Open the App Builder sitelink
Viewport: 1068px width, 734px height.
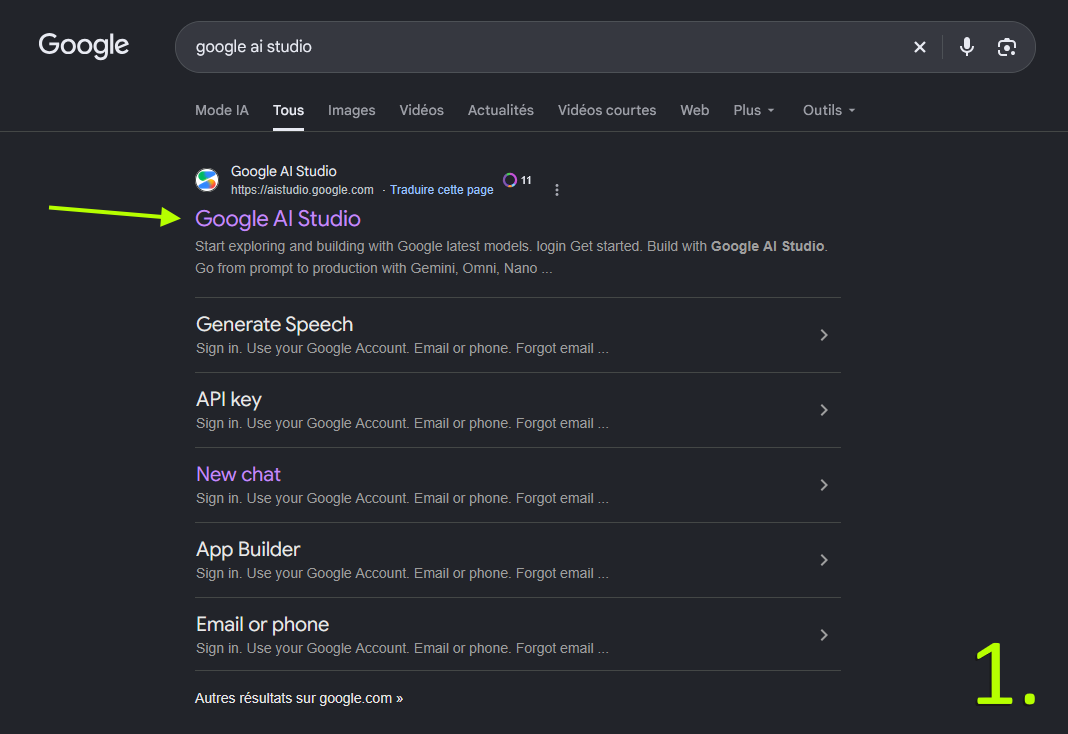pyautogui.click(x=248, y=549)
